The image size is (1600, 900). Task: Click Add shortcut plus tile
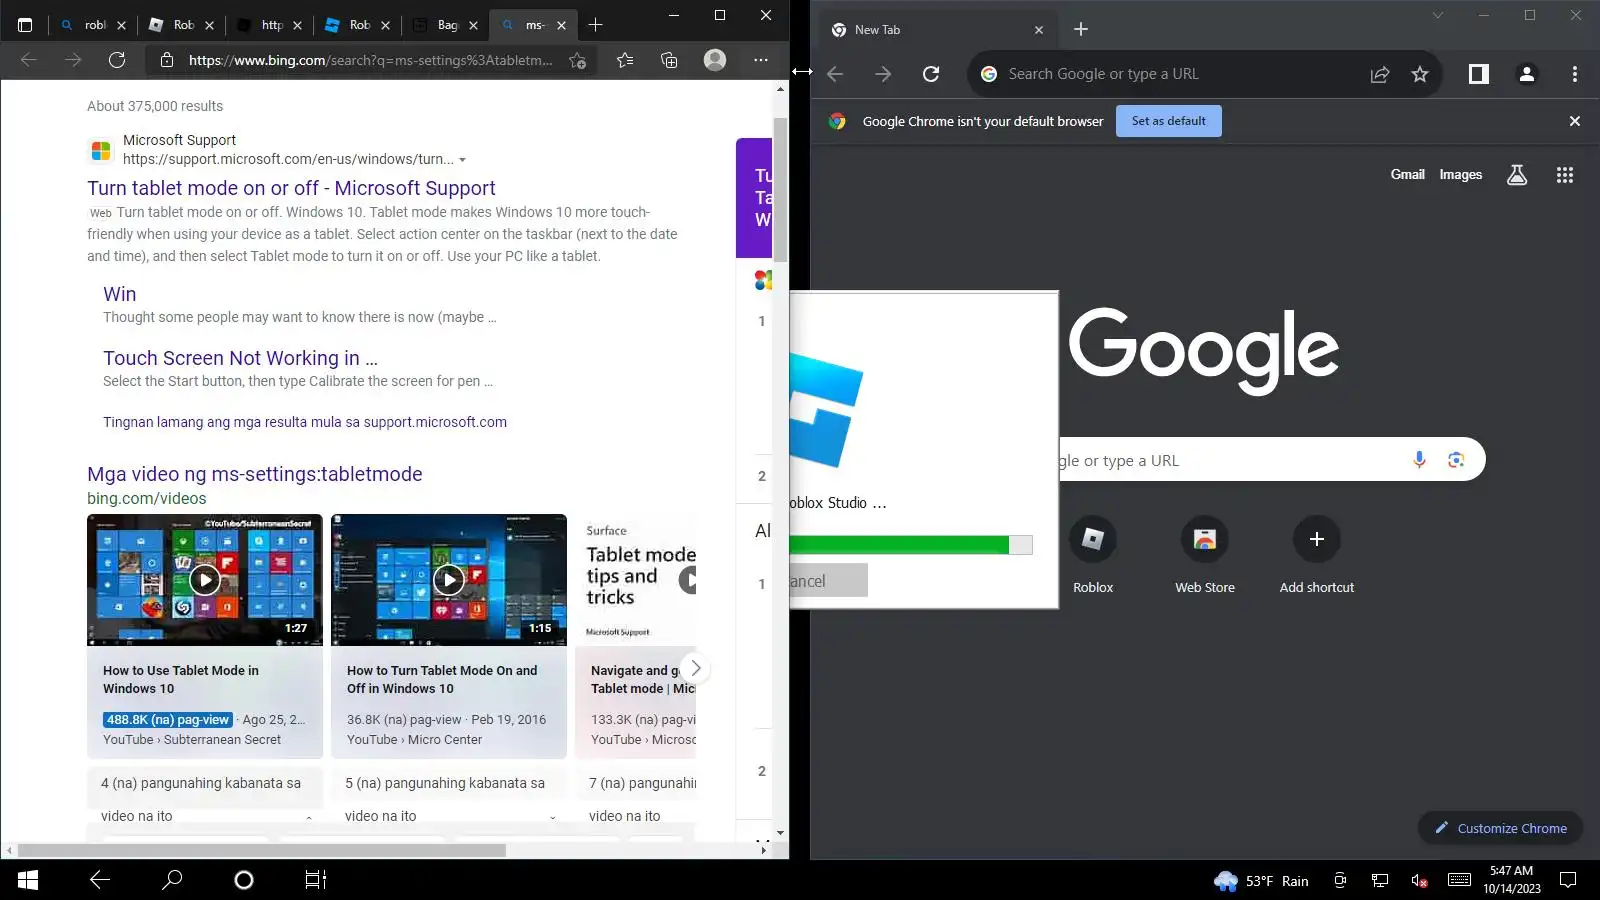click(1317, 539)
